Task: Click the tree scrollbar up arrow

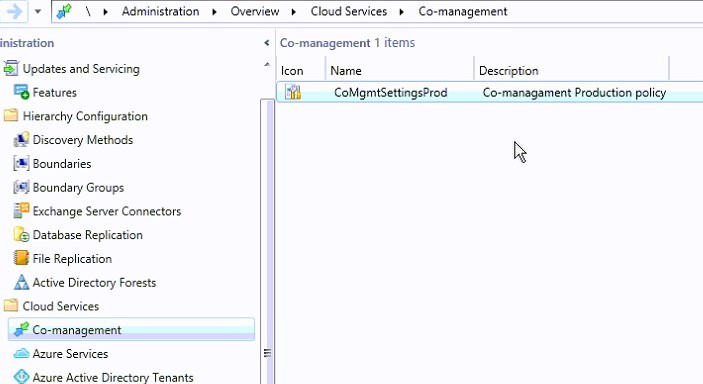Action: pyautogui.click(x=267, y=65)
